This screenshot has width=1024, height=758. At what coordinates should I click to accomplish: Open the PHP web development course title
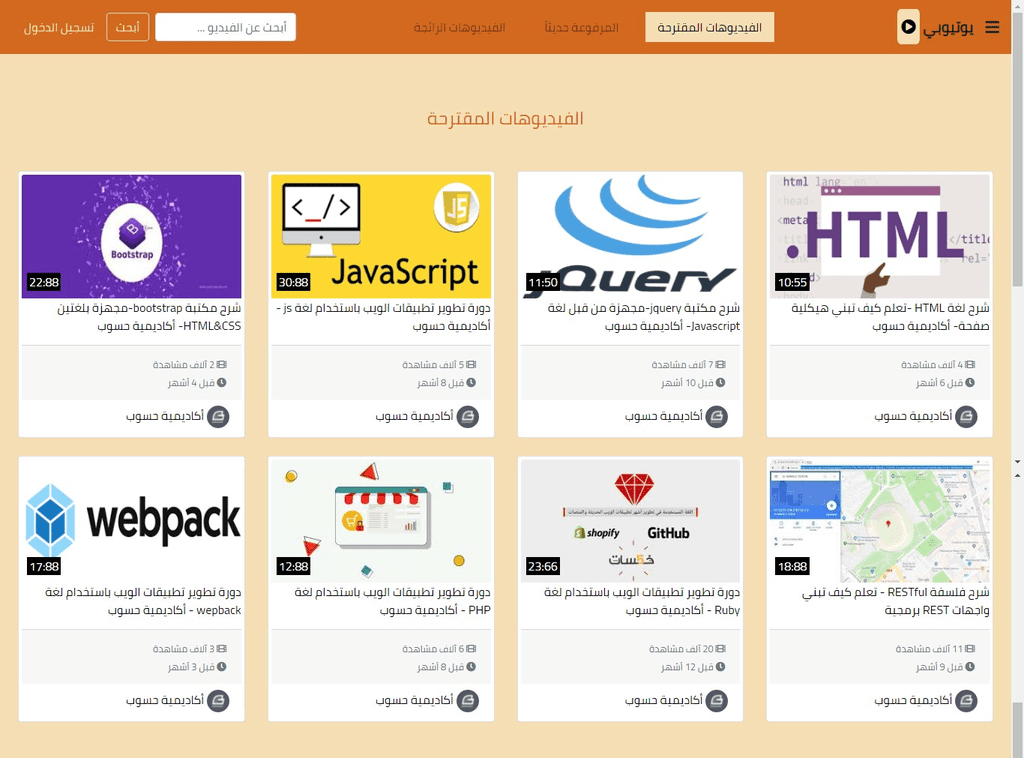392,601
